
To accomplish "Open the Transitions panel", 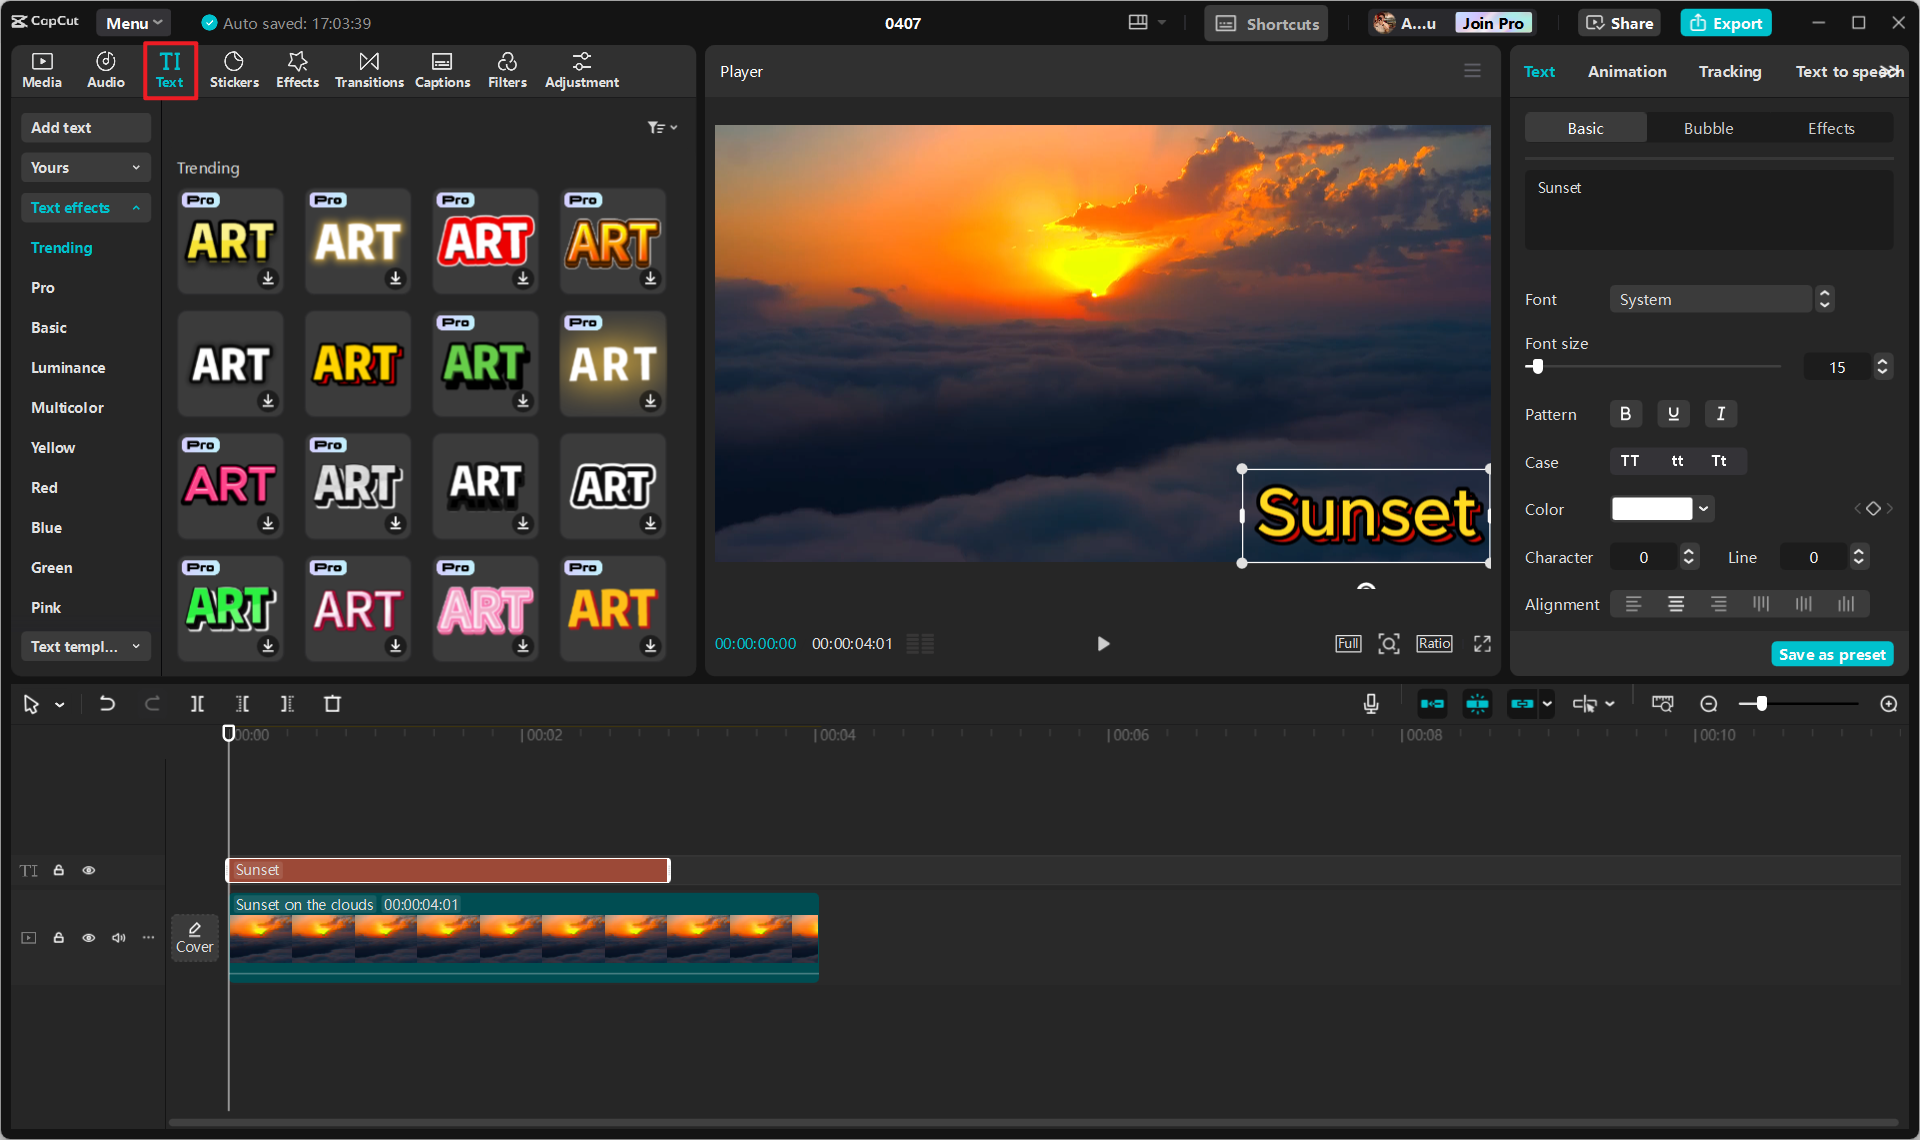I will click(369, 70).
